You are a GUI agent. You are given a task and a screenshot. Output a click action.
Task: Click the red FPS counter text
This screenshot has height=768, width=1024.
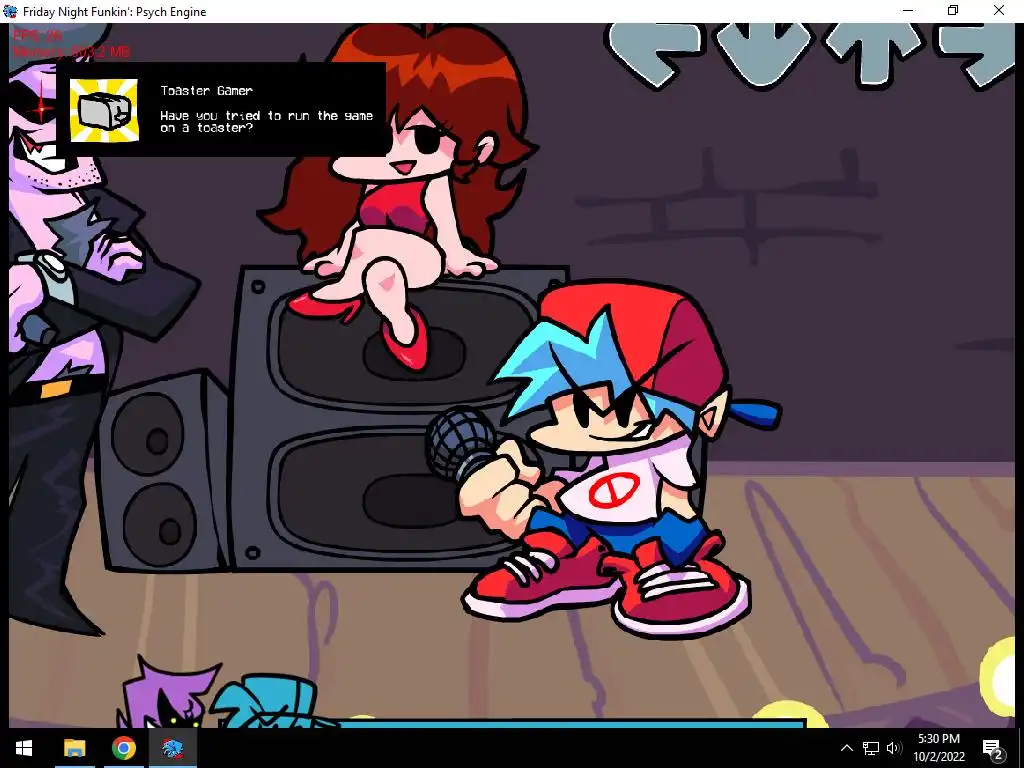pos(37,35)
